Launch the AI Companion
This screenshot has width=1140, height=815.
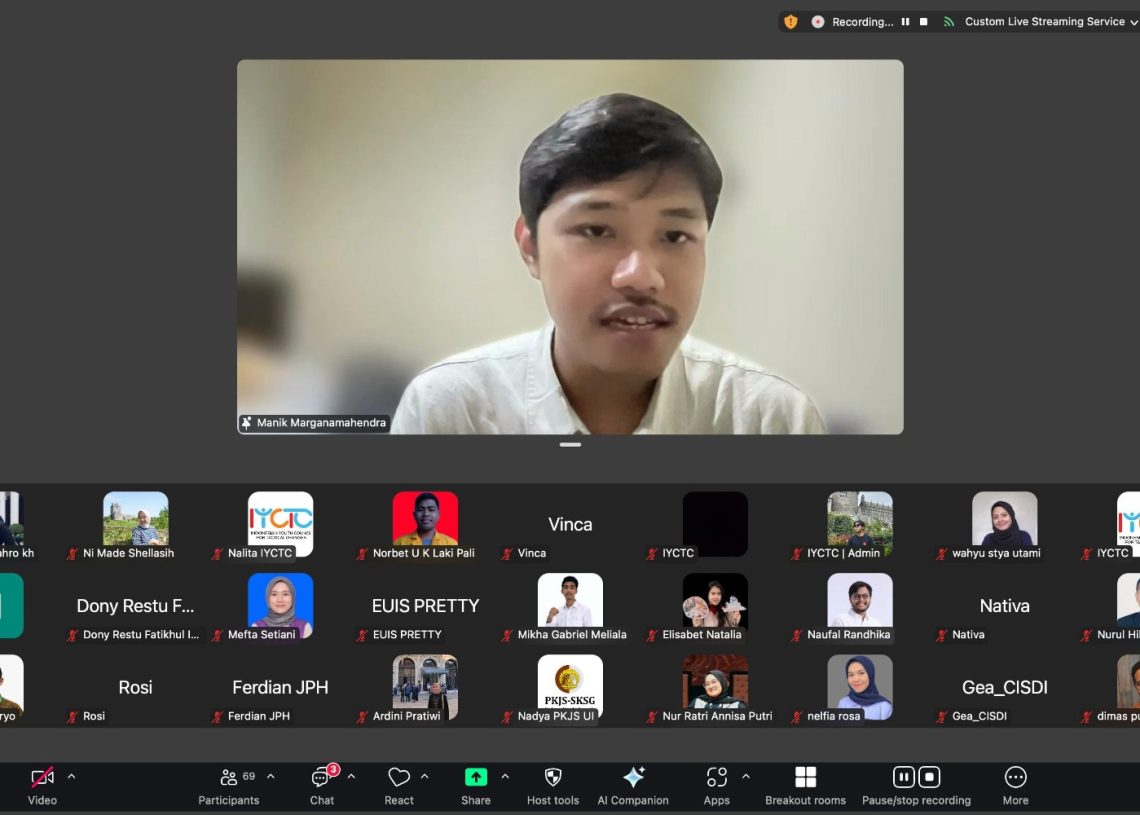click(633, 785)
